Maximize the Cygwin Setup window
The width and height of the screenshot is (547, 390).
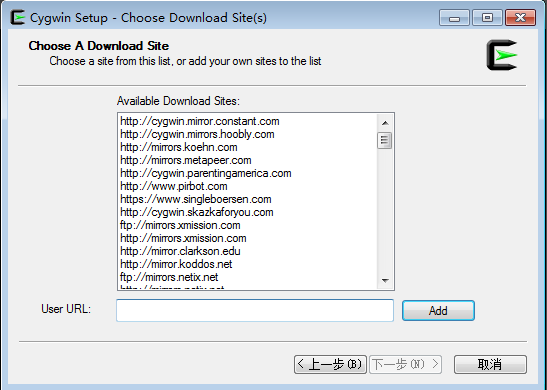point(487,17)
